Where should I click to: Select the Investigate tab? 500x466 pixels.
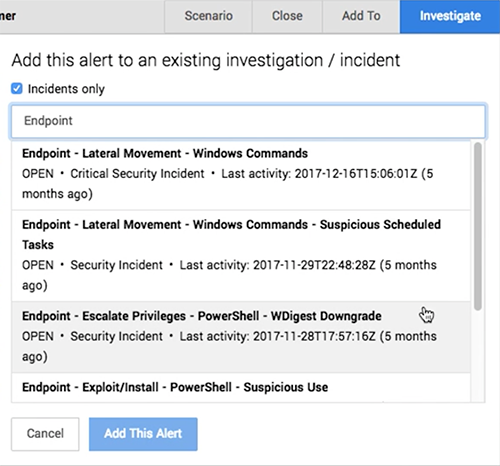click(x=450, y=16)
